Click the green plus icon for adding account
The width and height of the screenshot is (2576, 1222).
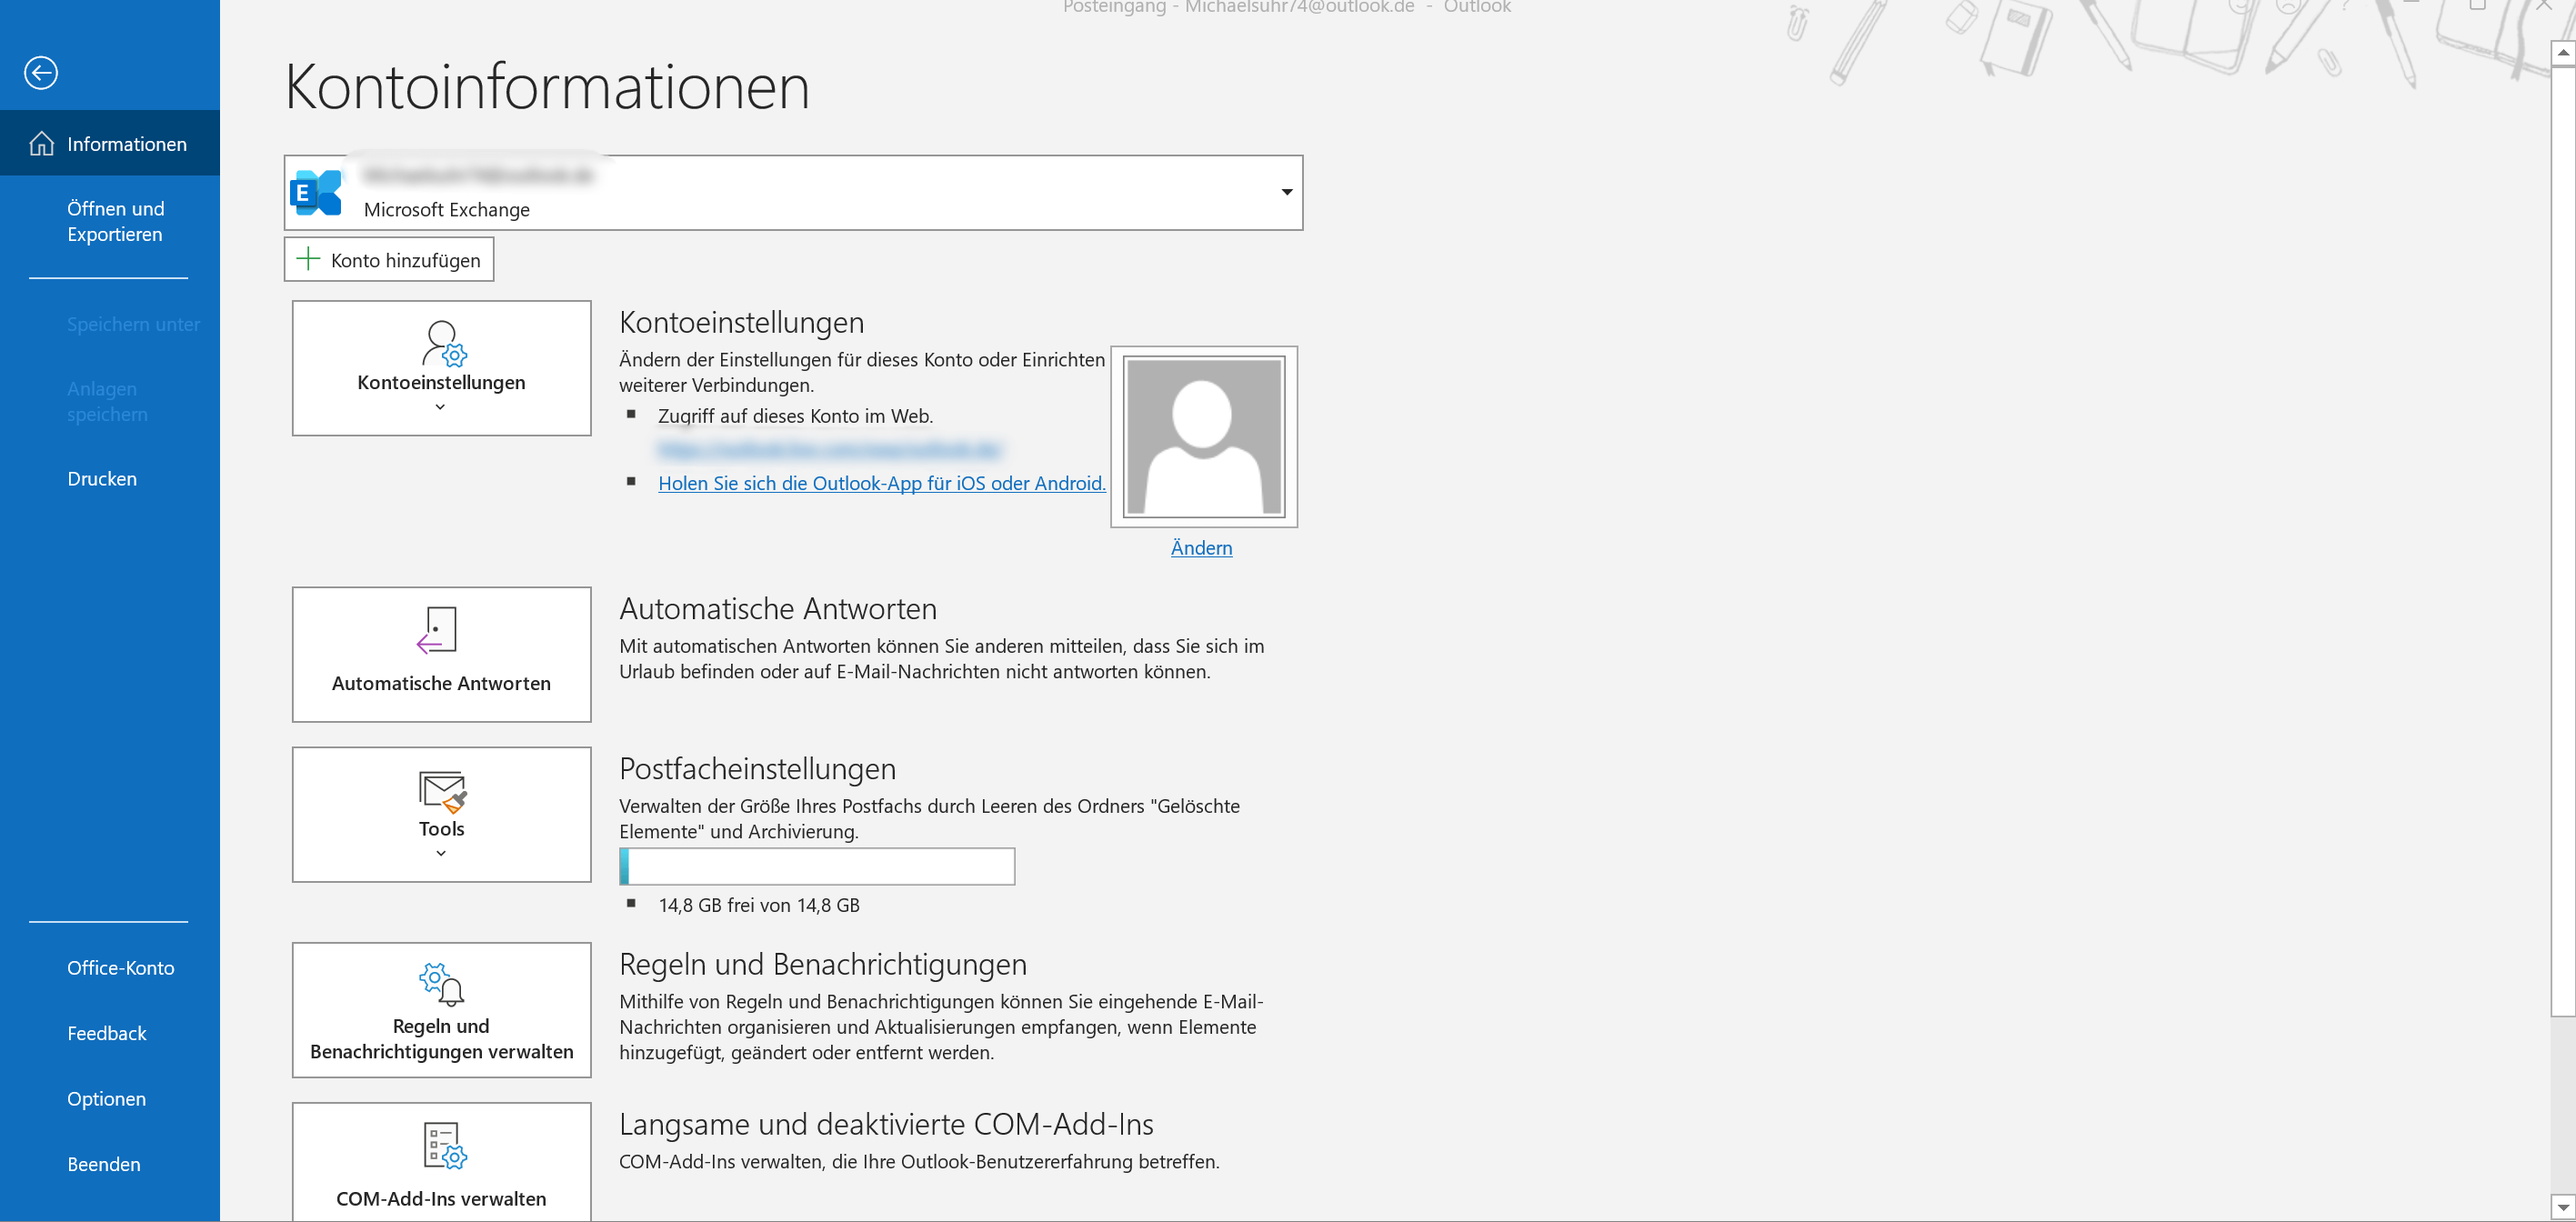pos(308,259)
